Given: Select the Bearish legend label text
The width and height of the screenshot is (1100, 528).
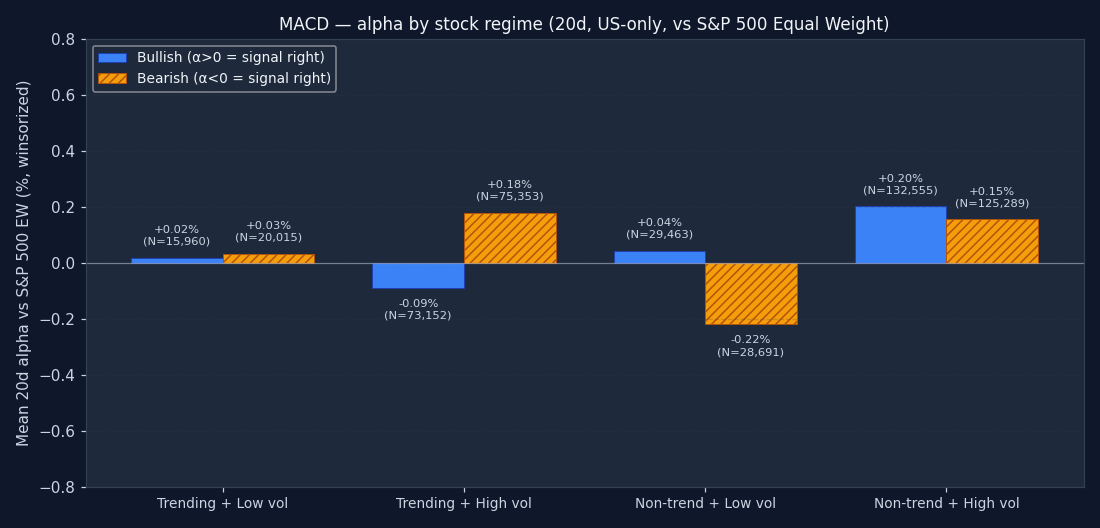Looking at the screenshot, I should tap(233, 79).
